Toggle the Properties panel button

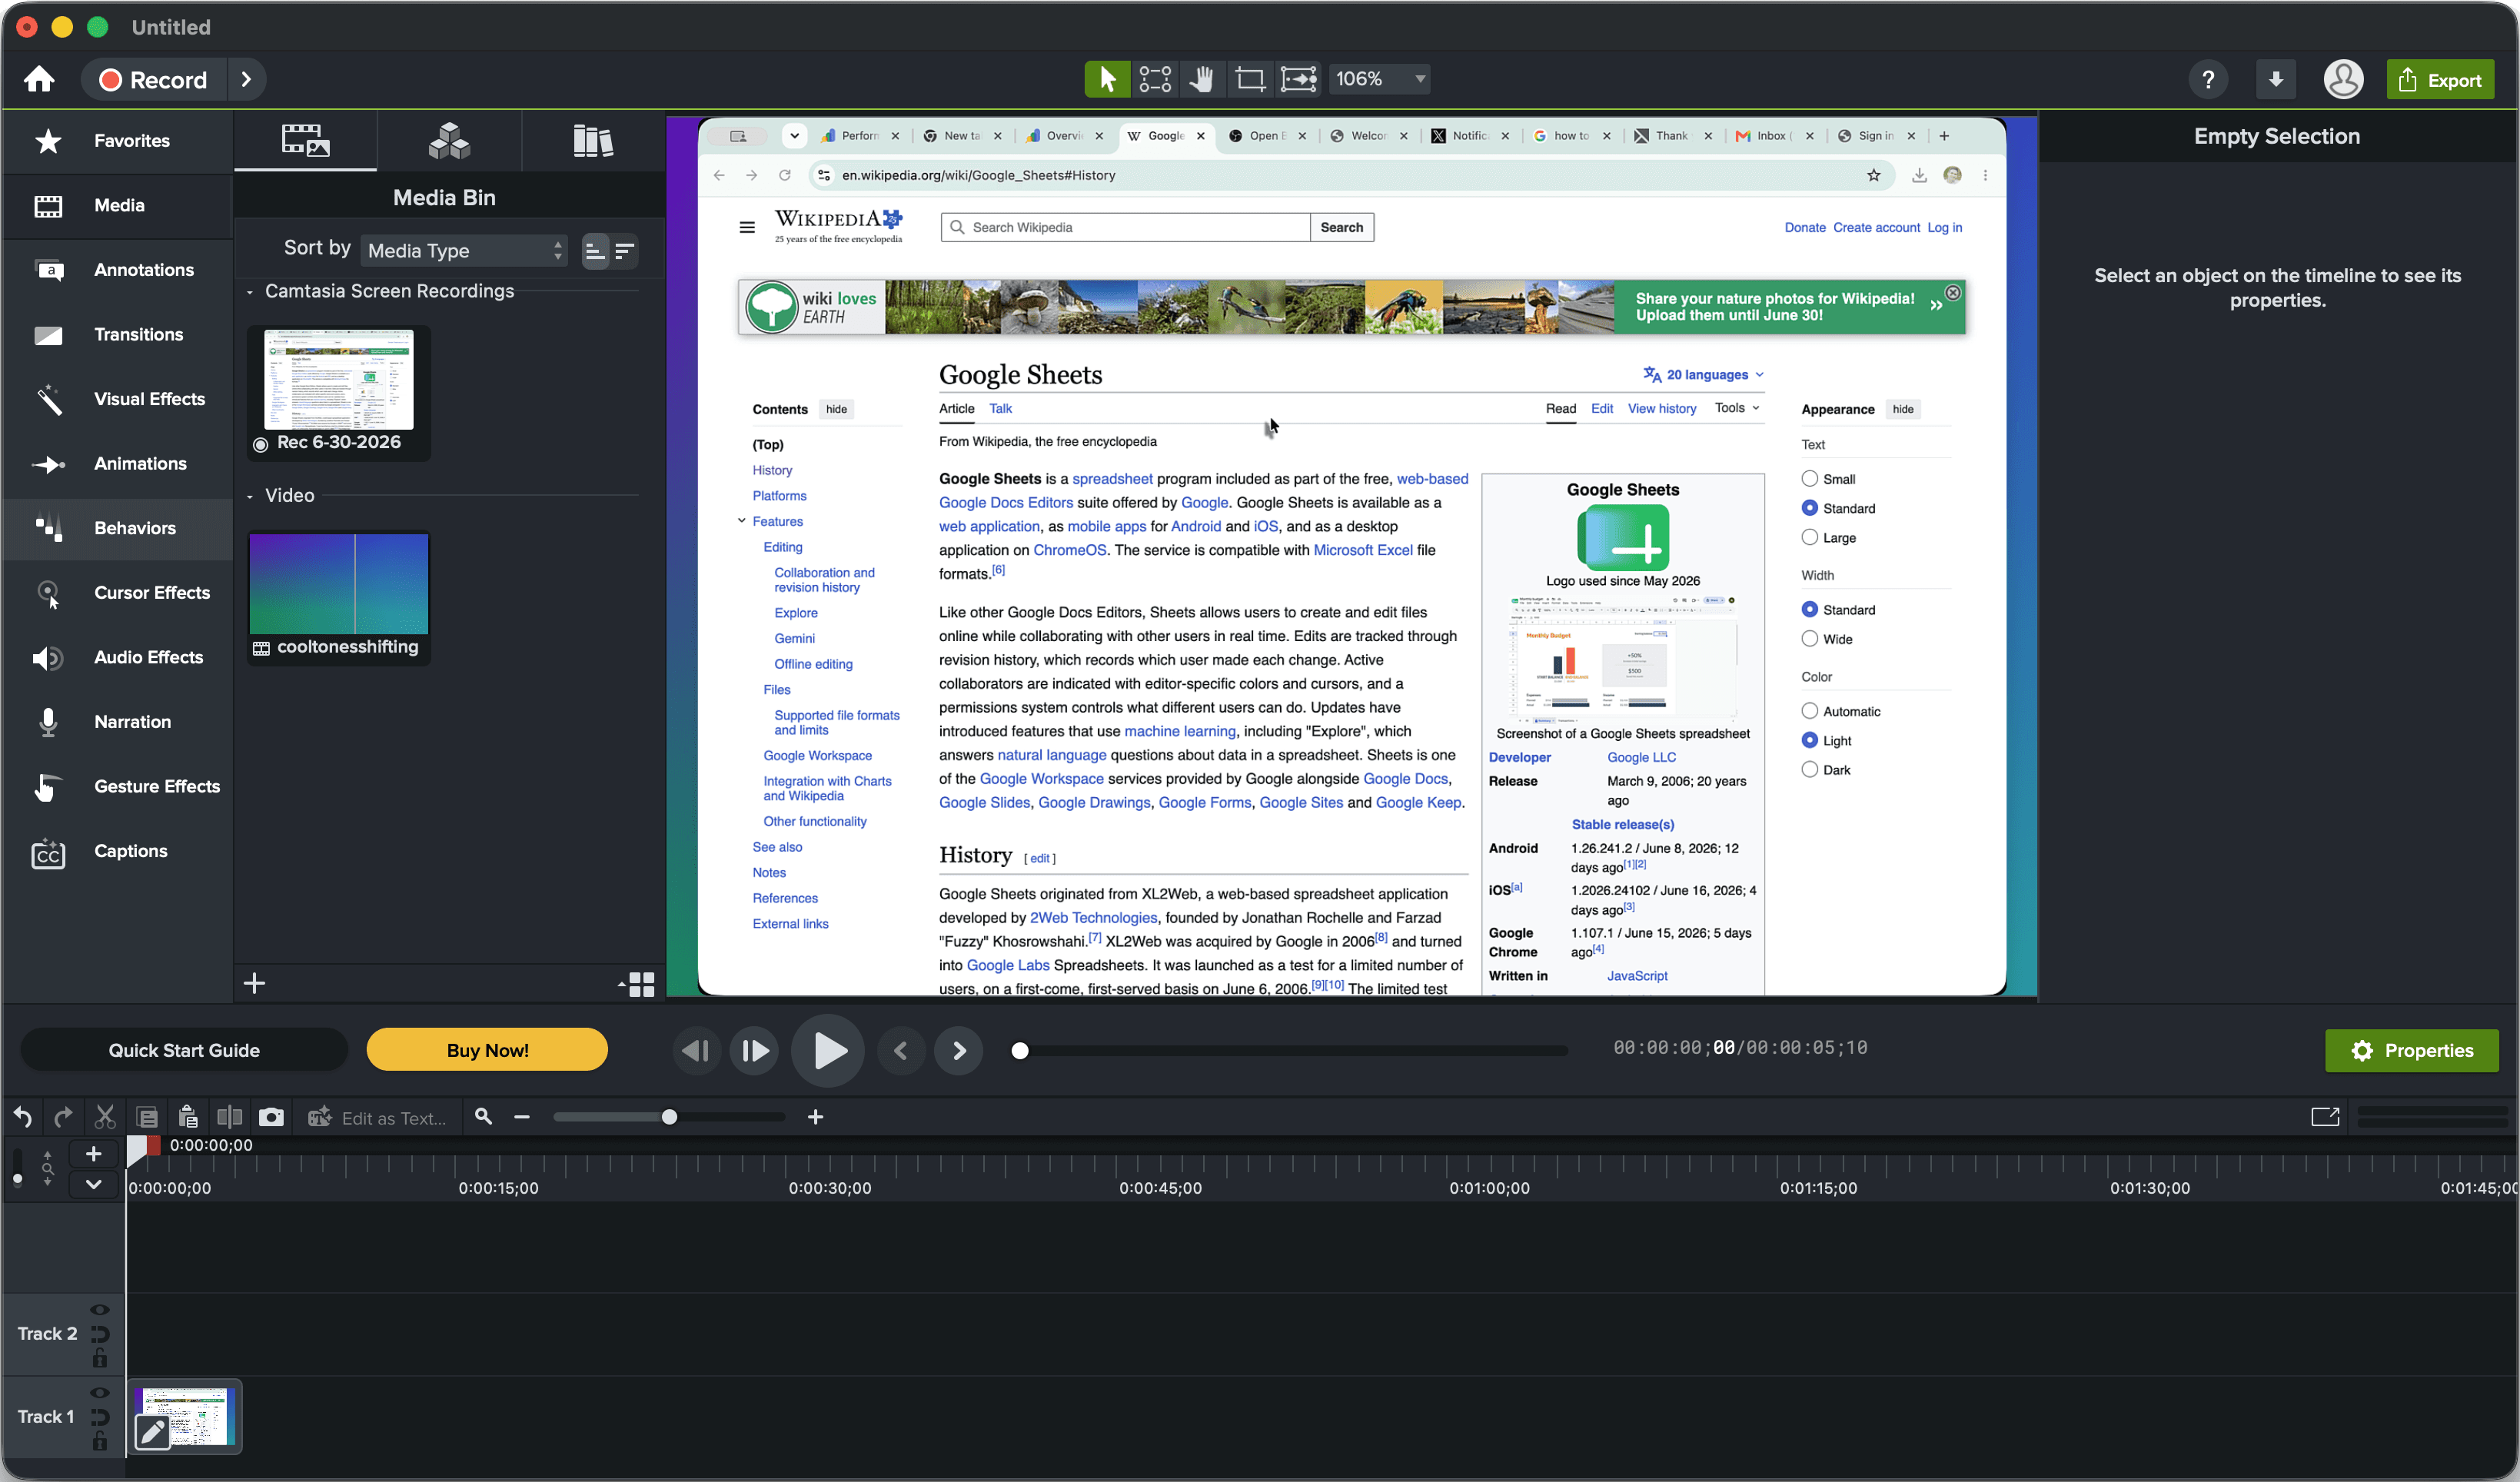click(2411, 1050)
